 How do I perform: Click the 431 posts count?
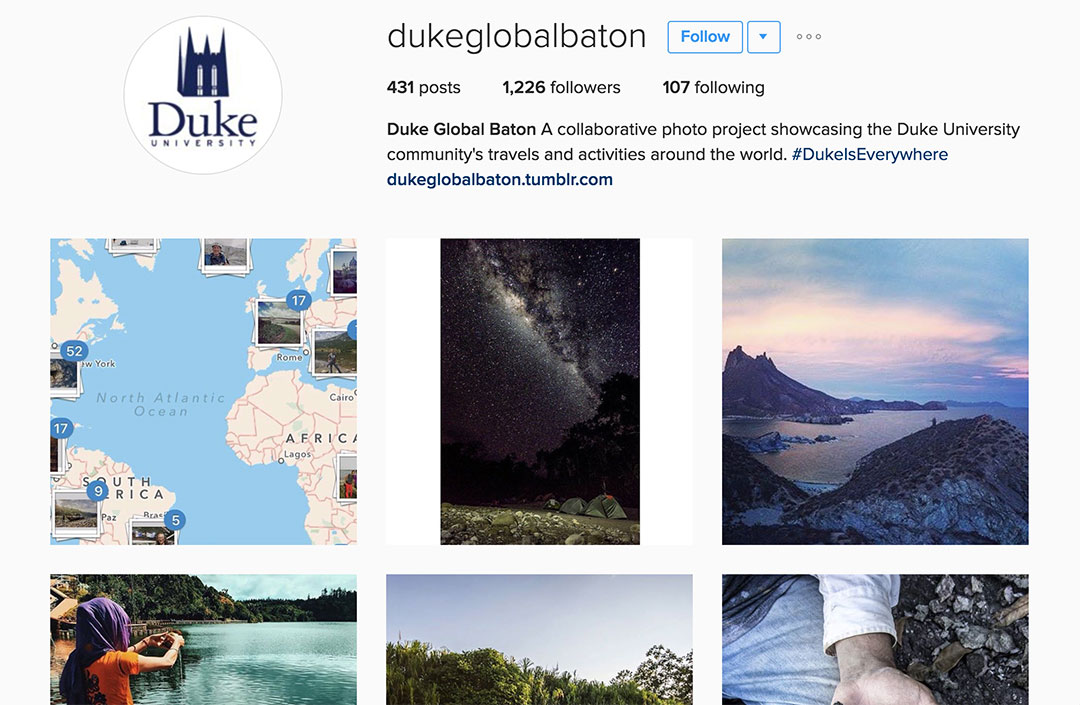tap(424, 87)
